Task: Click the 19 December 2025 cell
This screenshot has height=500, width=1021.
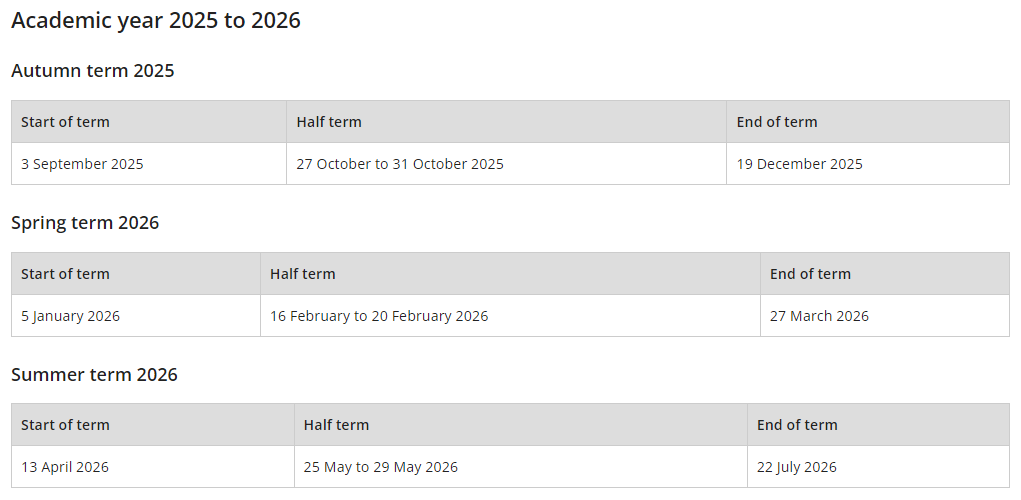Action: (x=868, y=164)
